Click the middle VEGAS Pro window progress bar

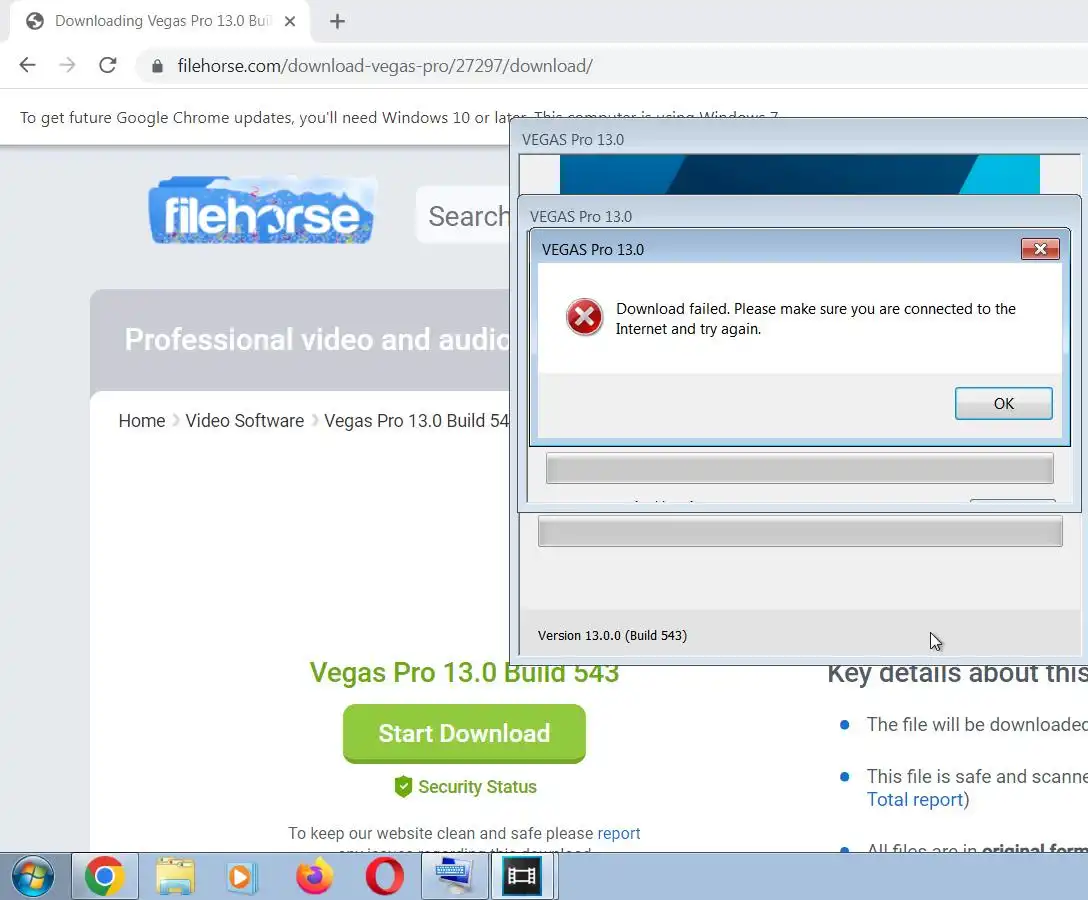pos(799,468)
